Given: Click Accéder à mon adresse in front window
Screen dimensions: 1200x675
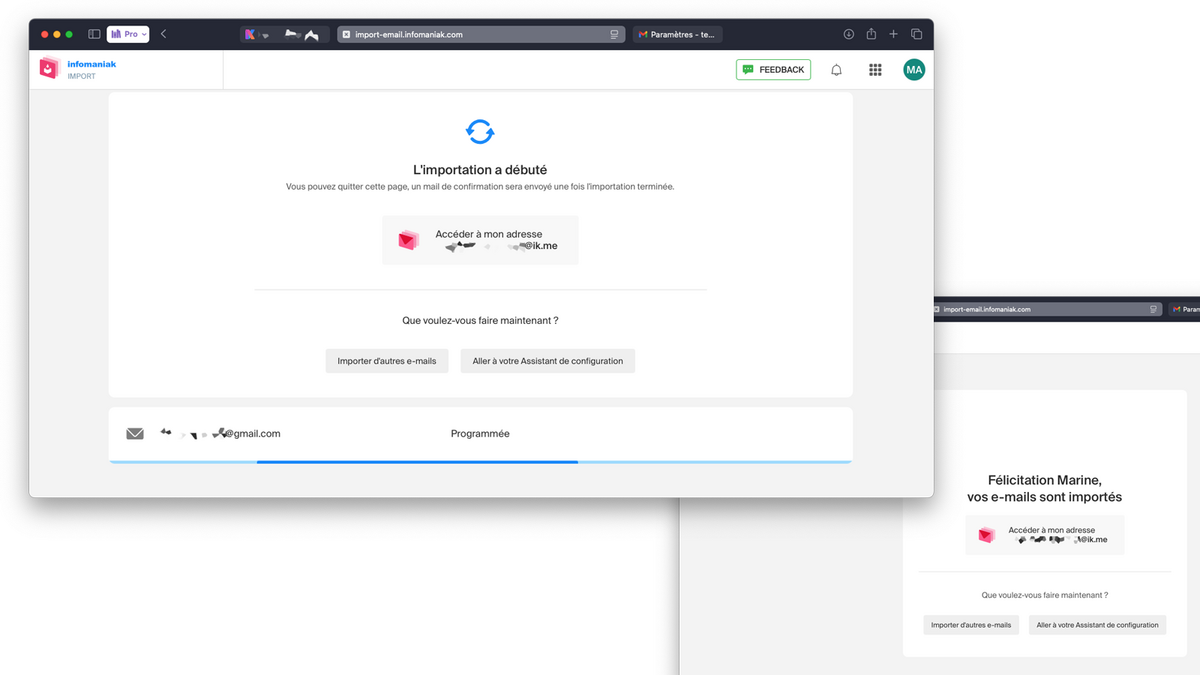Looking at the screenshot, I should [480, 240].
